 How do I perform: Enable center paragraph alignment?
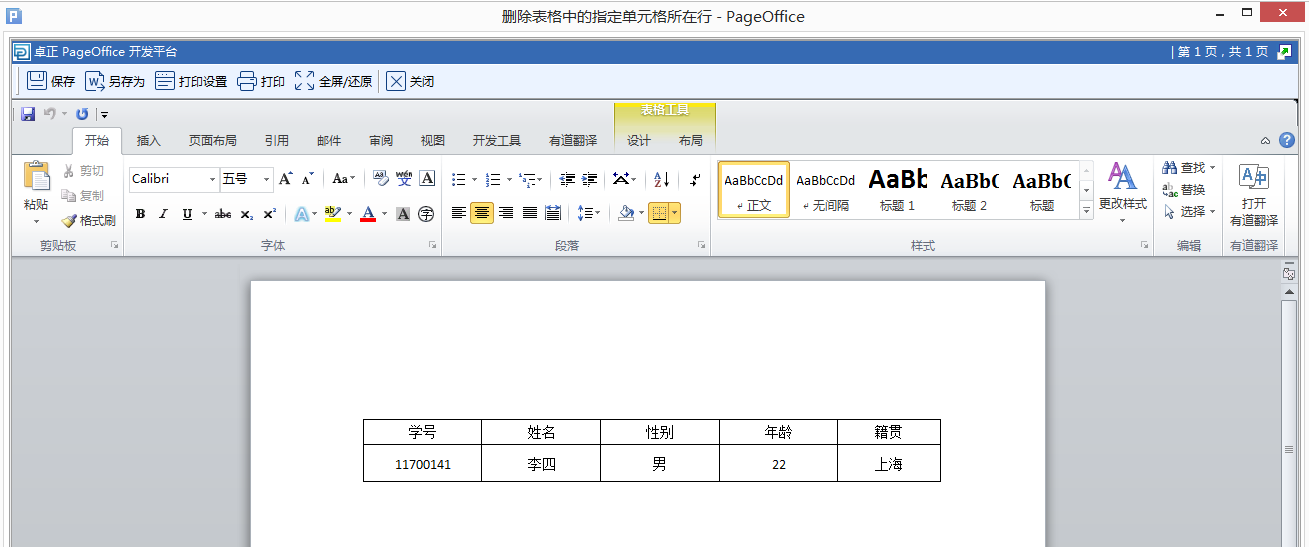482,213
